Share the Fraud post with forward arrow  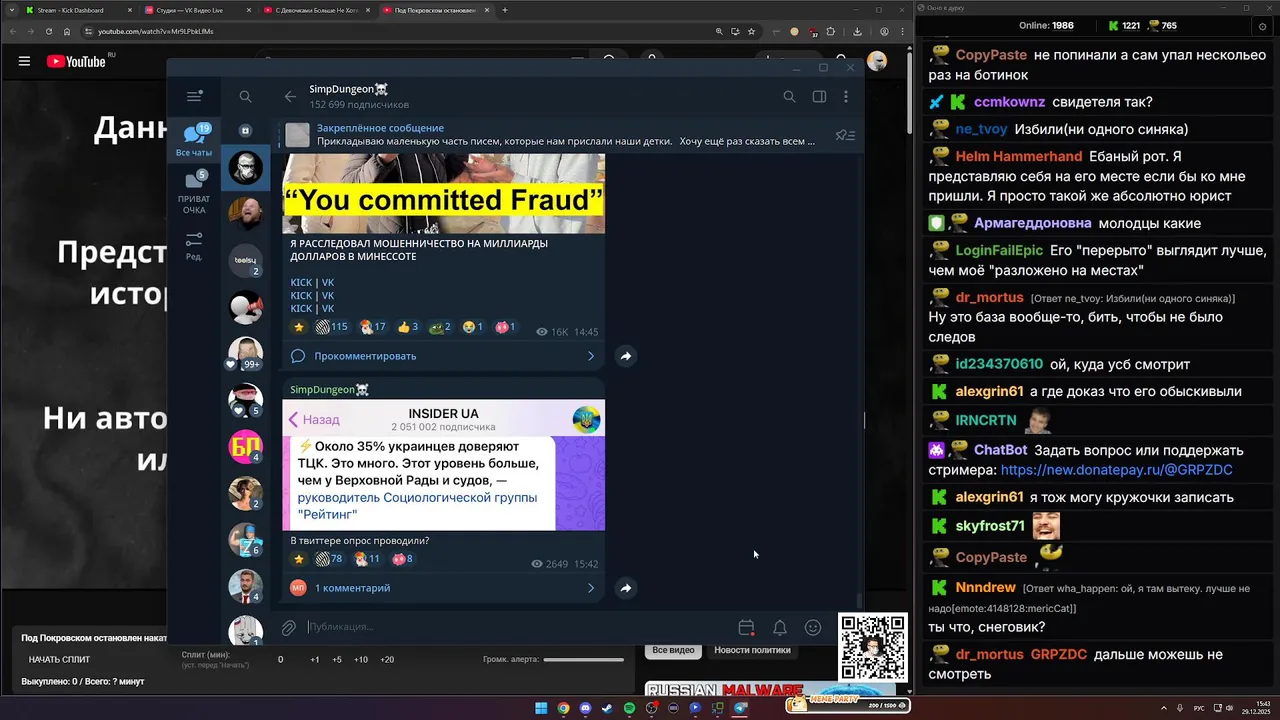coord(625,356)
